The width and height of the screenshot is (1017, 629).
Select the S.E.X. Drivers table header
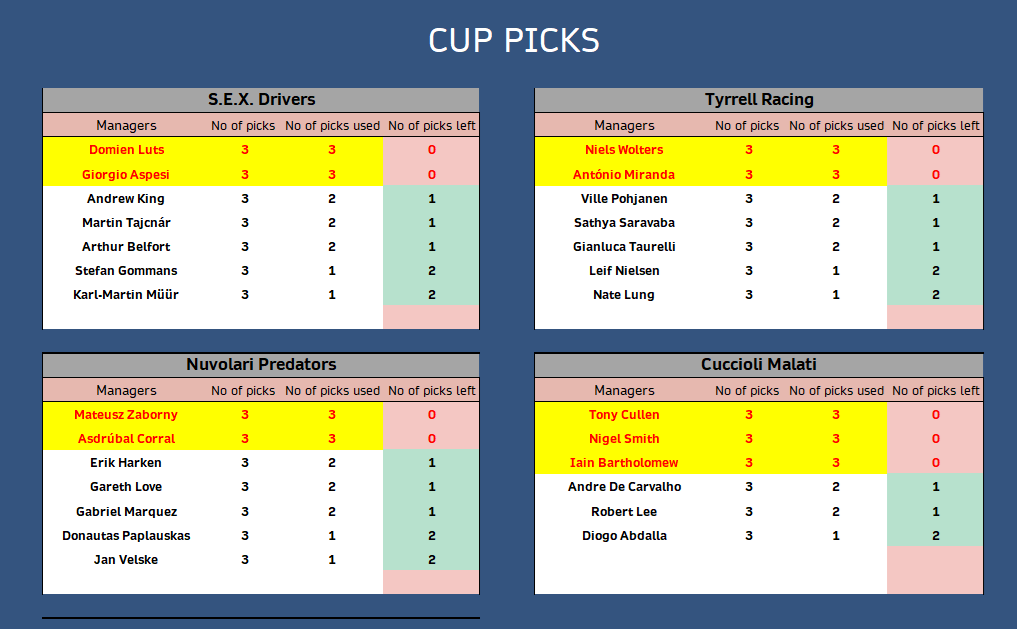tap(261, 100)
